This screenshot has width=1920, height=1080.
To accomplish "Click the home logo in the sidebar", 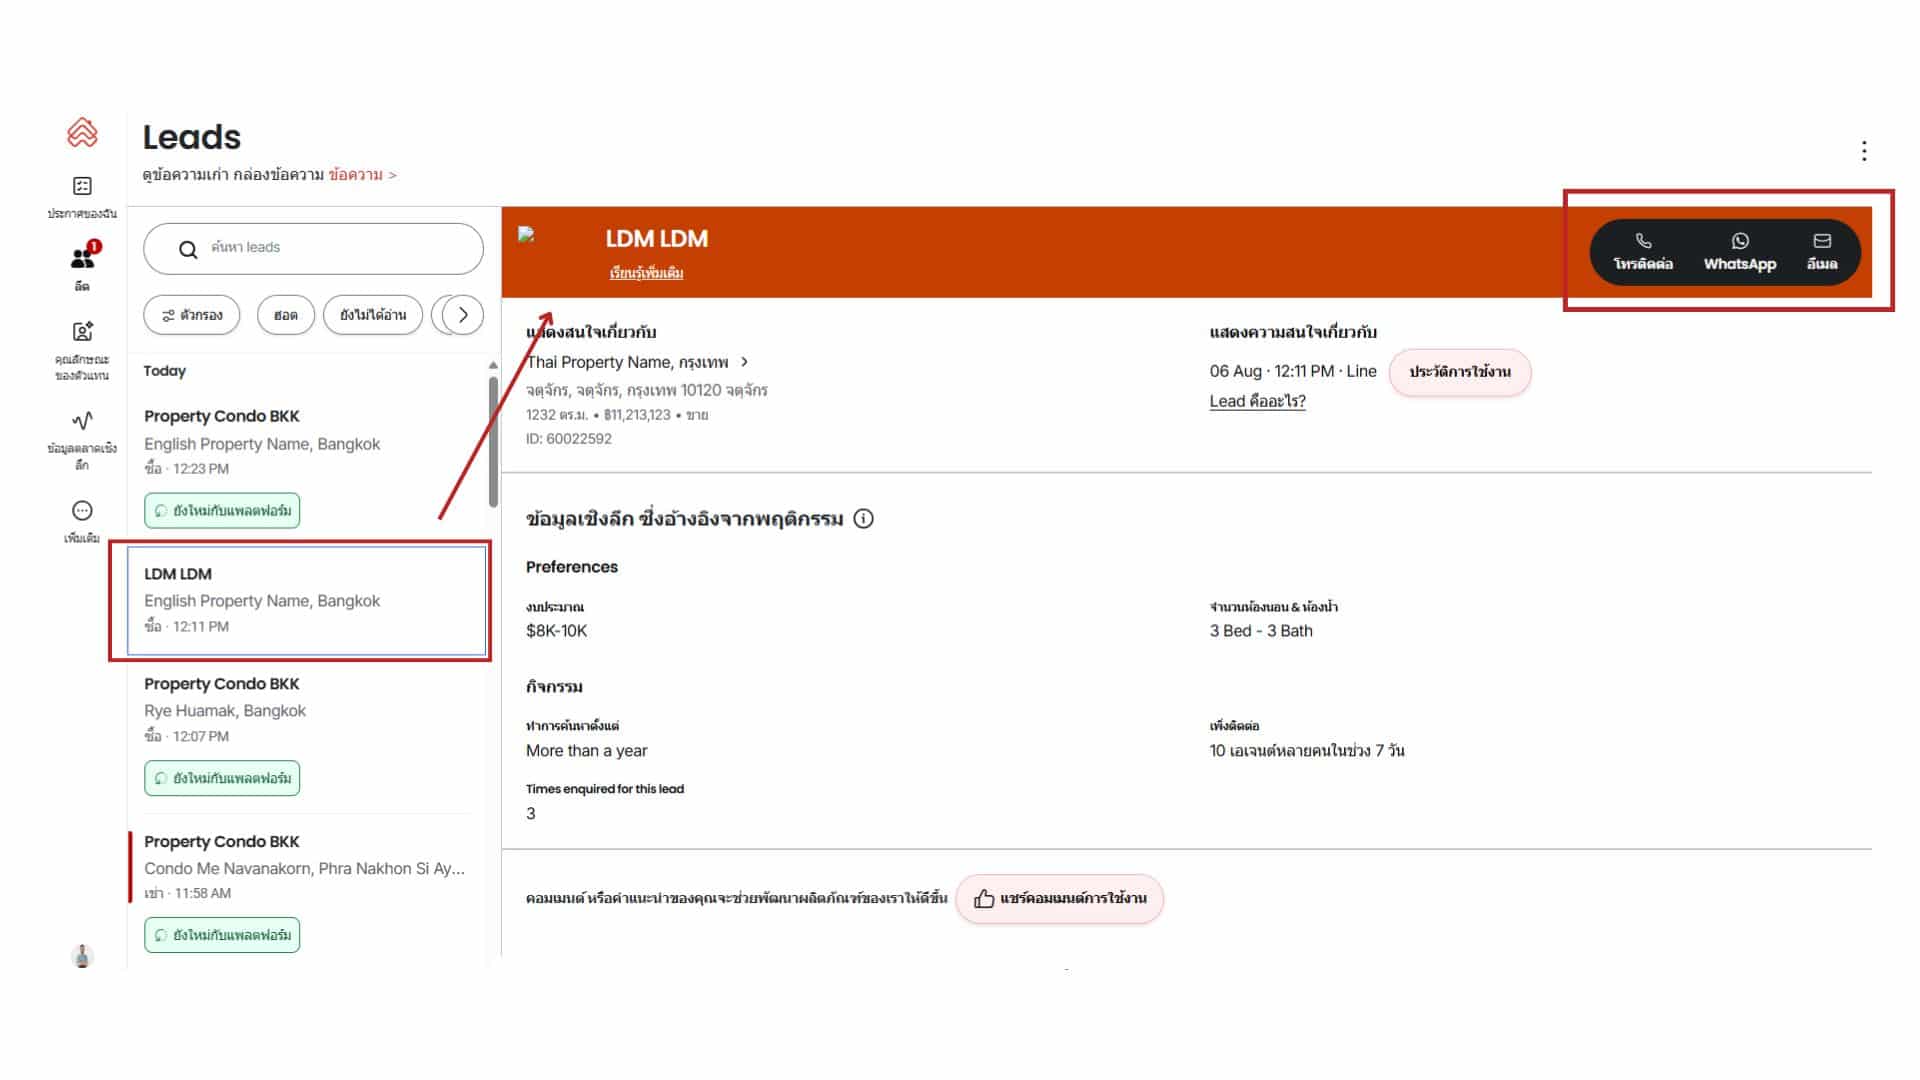I will tap(82, 132).
